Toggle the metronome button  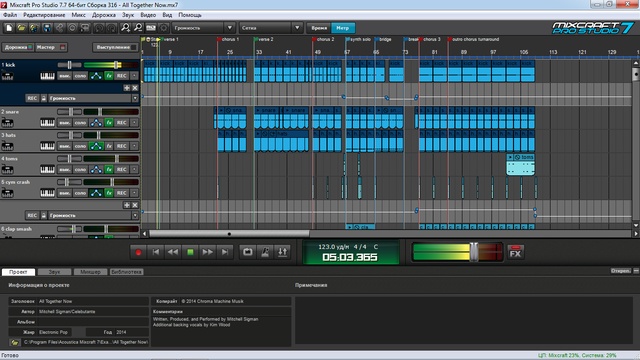pos(265,252)
